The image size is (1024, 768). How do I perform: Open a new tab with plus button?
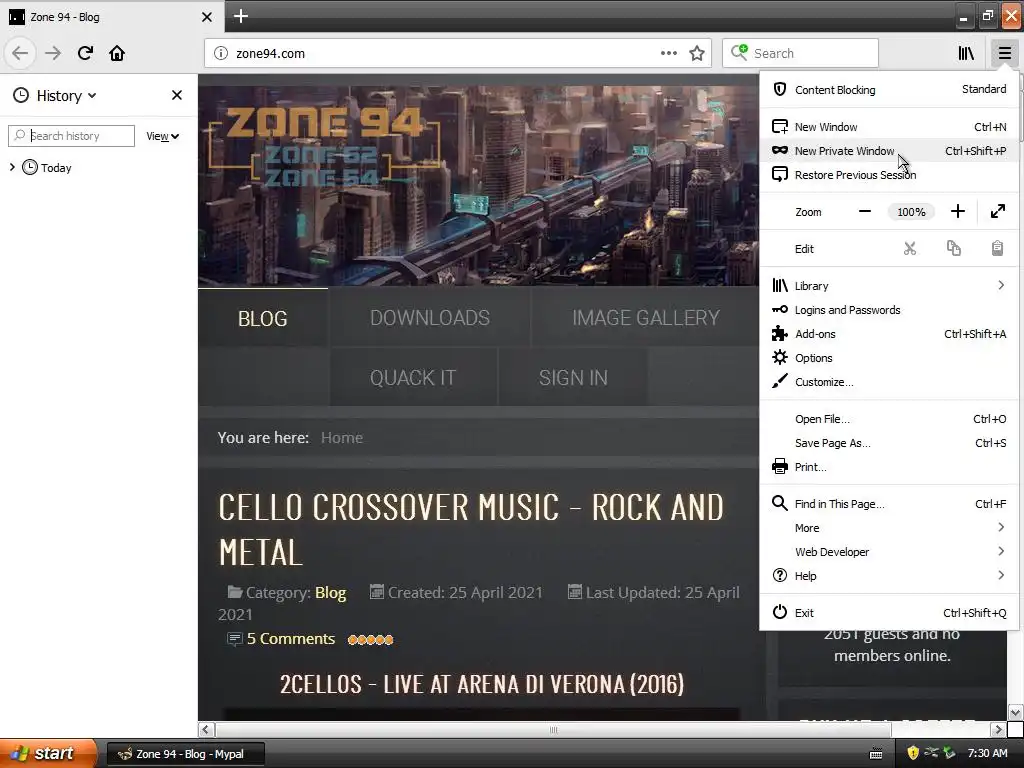tap(240, 16)
